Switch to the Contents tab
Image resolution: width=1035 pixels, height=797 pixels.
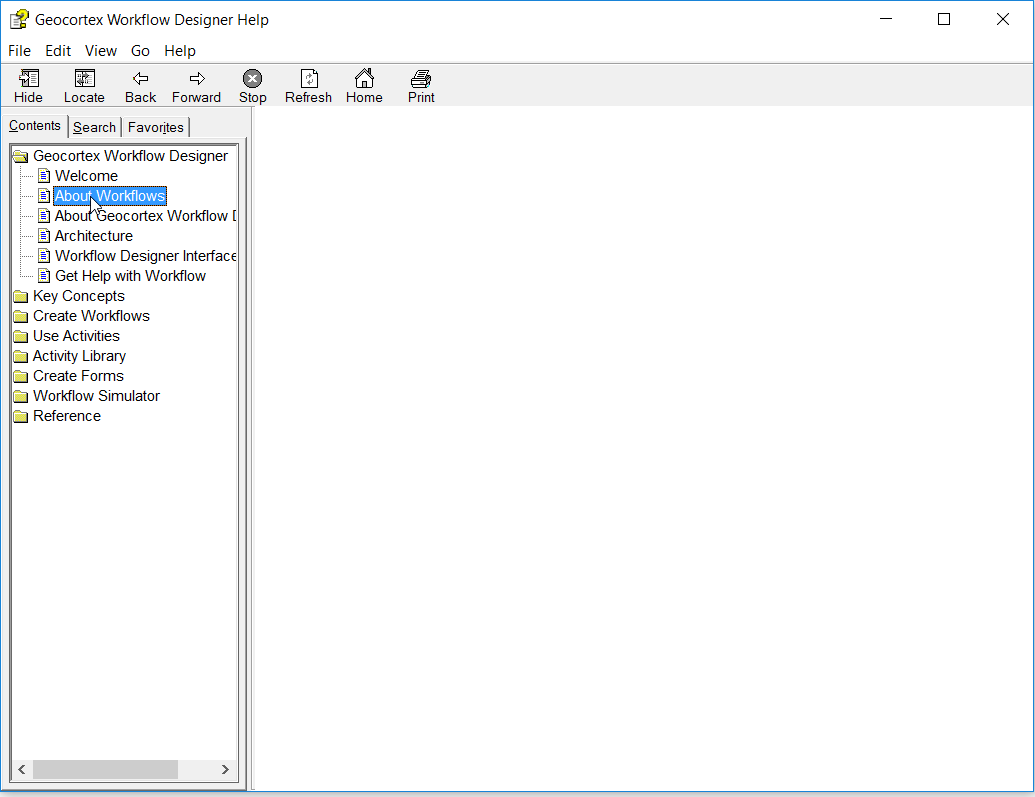point(35,125)
